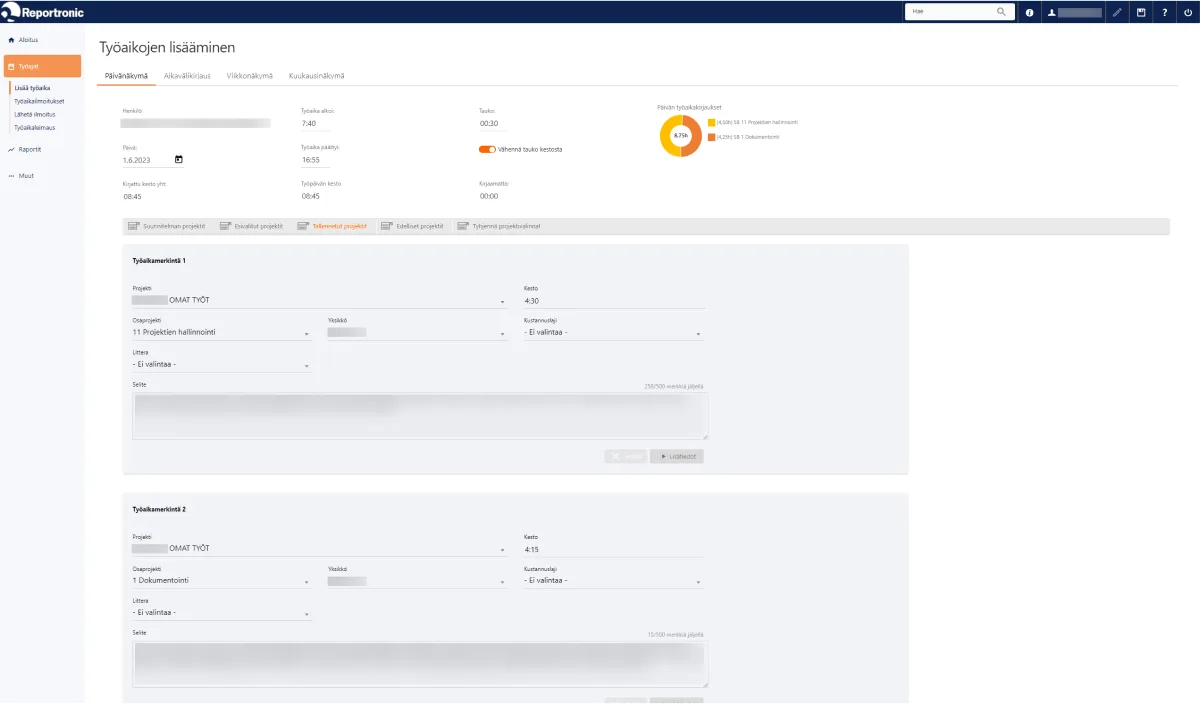This screenshot has height=704, width=1200.
Task: Click the save disk icon in header
Action: (1141, 12)
